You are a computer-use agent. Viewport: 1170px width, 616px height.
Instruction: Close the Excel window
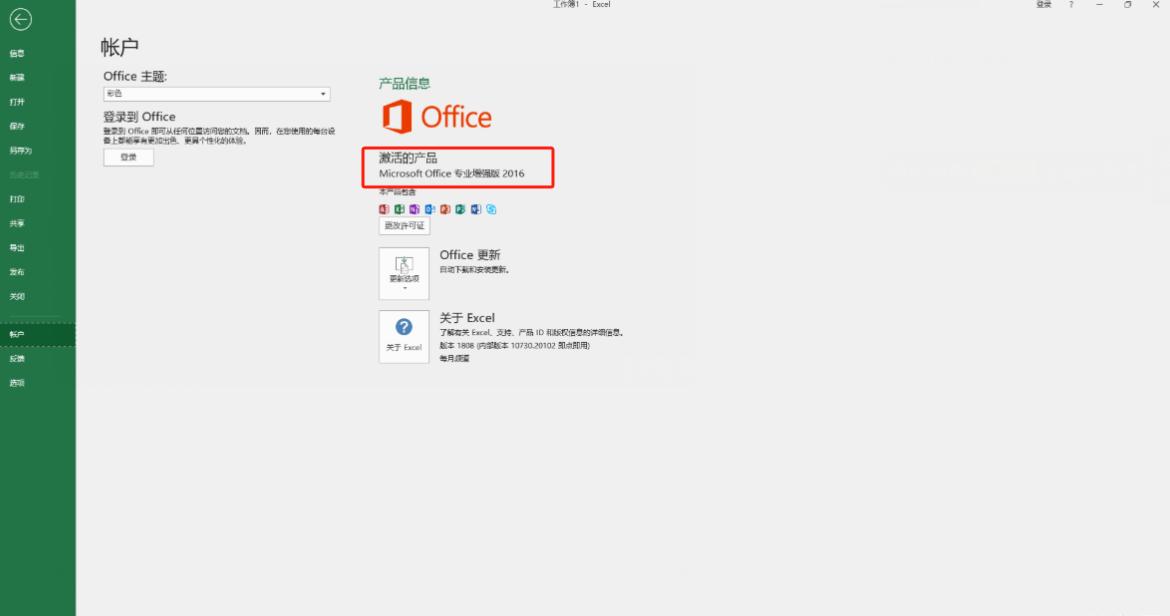click(1156, 4)
